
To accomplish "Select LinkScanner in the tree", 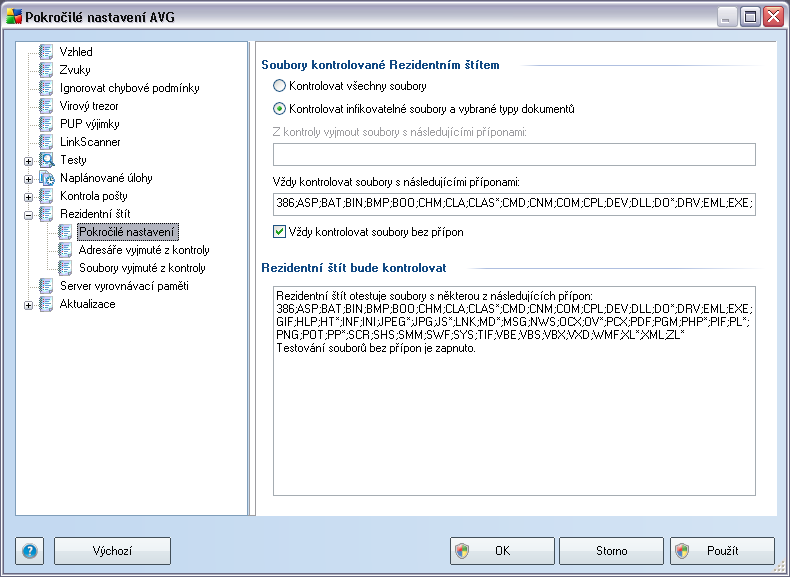I will coord(90,142).
